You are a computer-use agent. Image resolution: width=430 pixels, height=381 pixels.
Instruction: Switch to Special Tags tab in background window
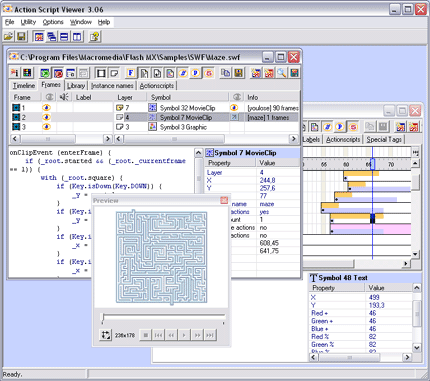(x=384, y=139)
